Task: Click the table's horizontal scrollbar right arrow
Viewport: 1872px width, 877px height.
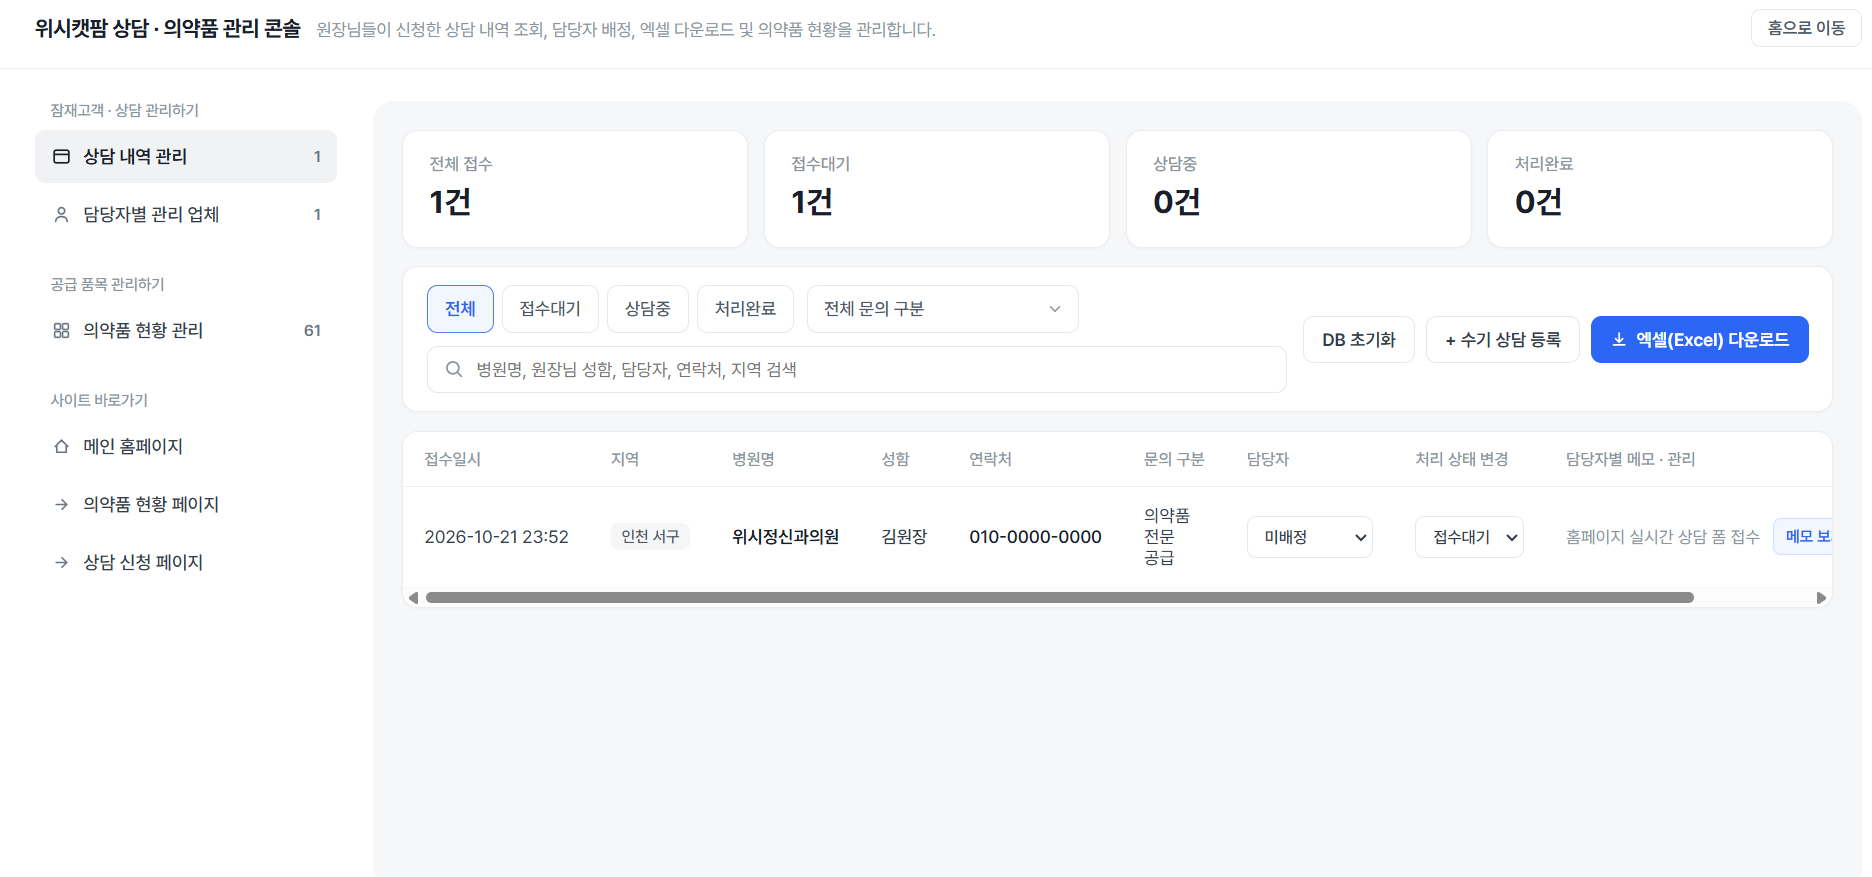Action: [1821, 598]
